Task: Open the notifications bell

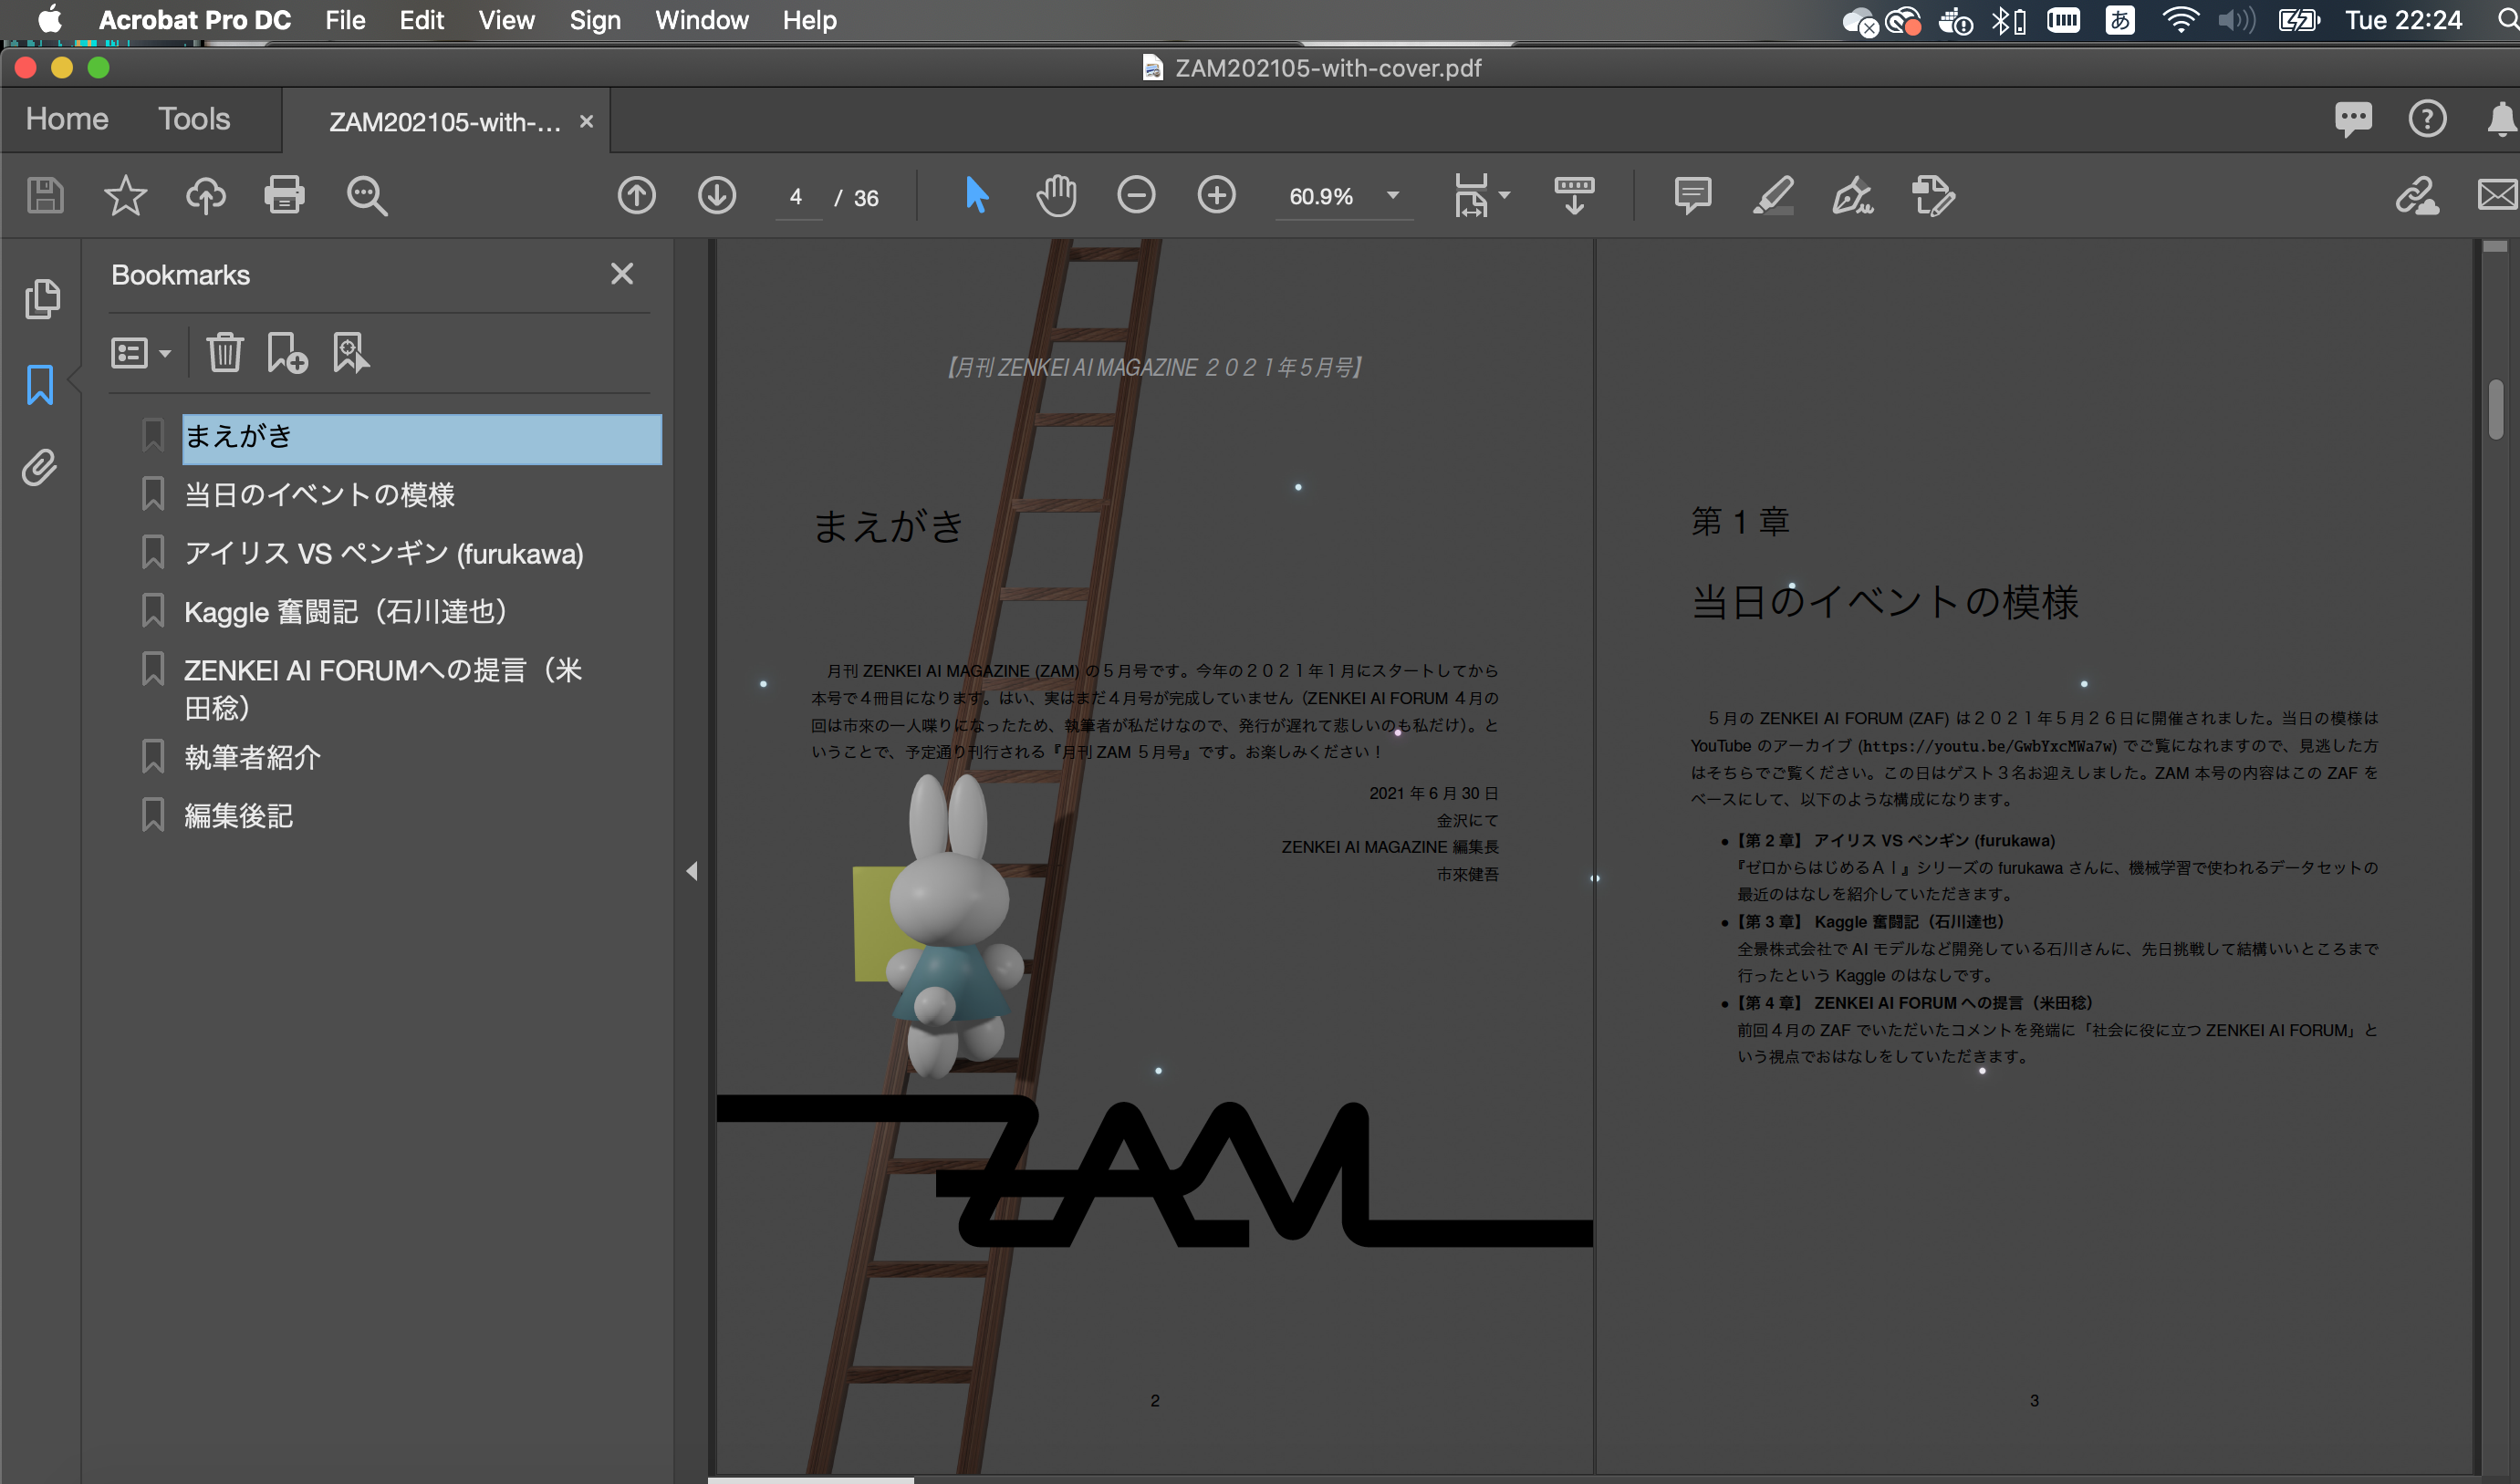Action: pos(2501,119)
